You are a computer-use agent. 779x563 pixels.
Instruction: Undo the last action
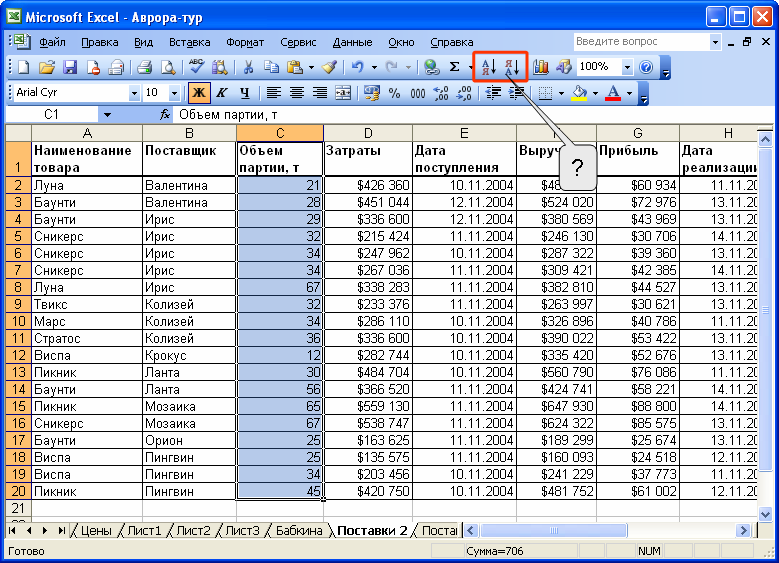point(358,67)
